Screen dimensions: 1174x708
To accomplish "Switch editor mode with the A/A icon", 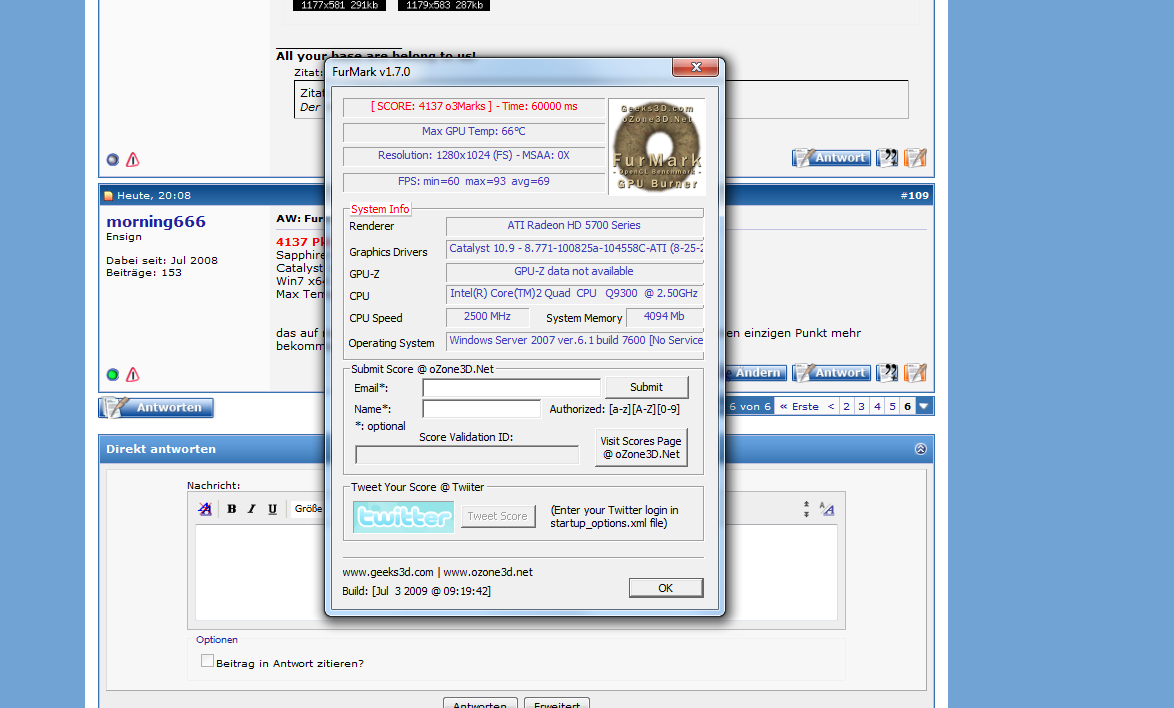I will pyautogui.click(x=827, y=509).
